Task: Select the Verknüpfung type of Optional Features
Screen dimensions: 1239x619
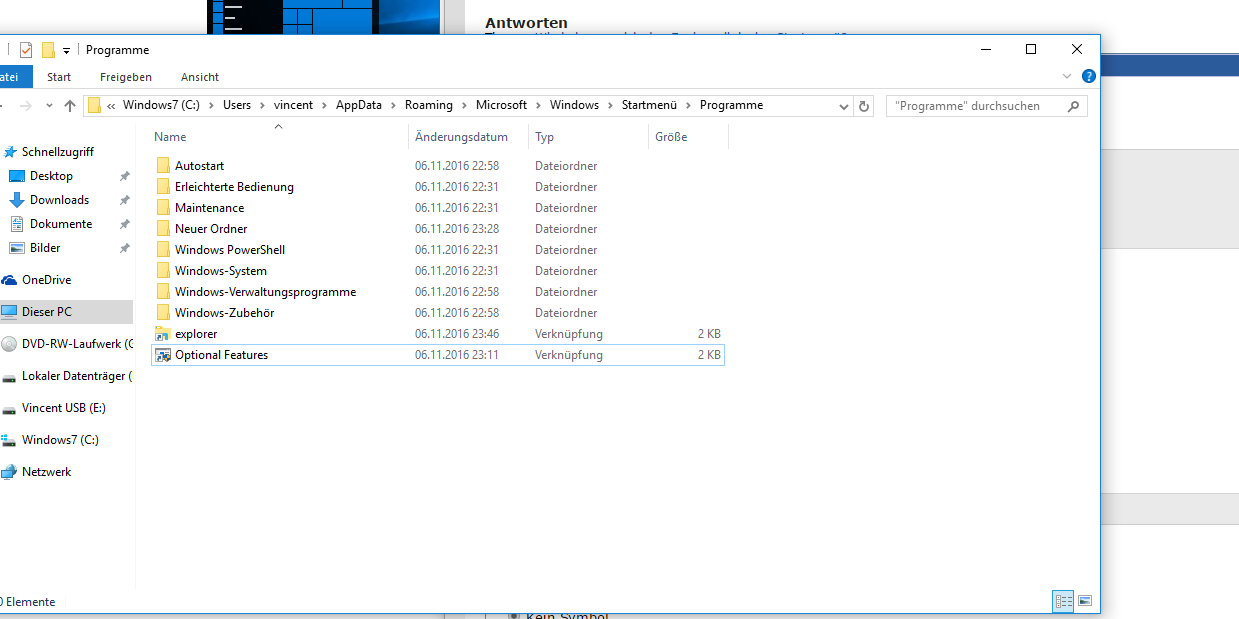Action: tap(569, 355)
